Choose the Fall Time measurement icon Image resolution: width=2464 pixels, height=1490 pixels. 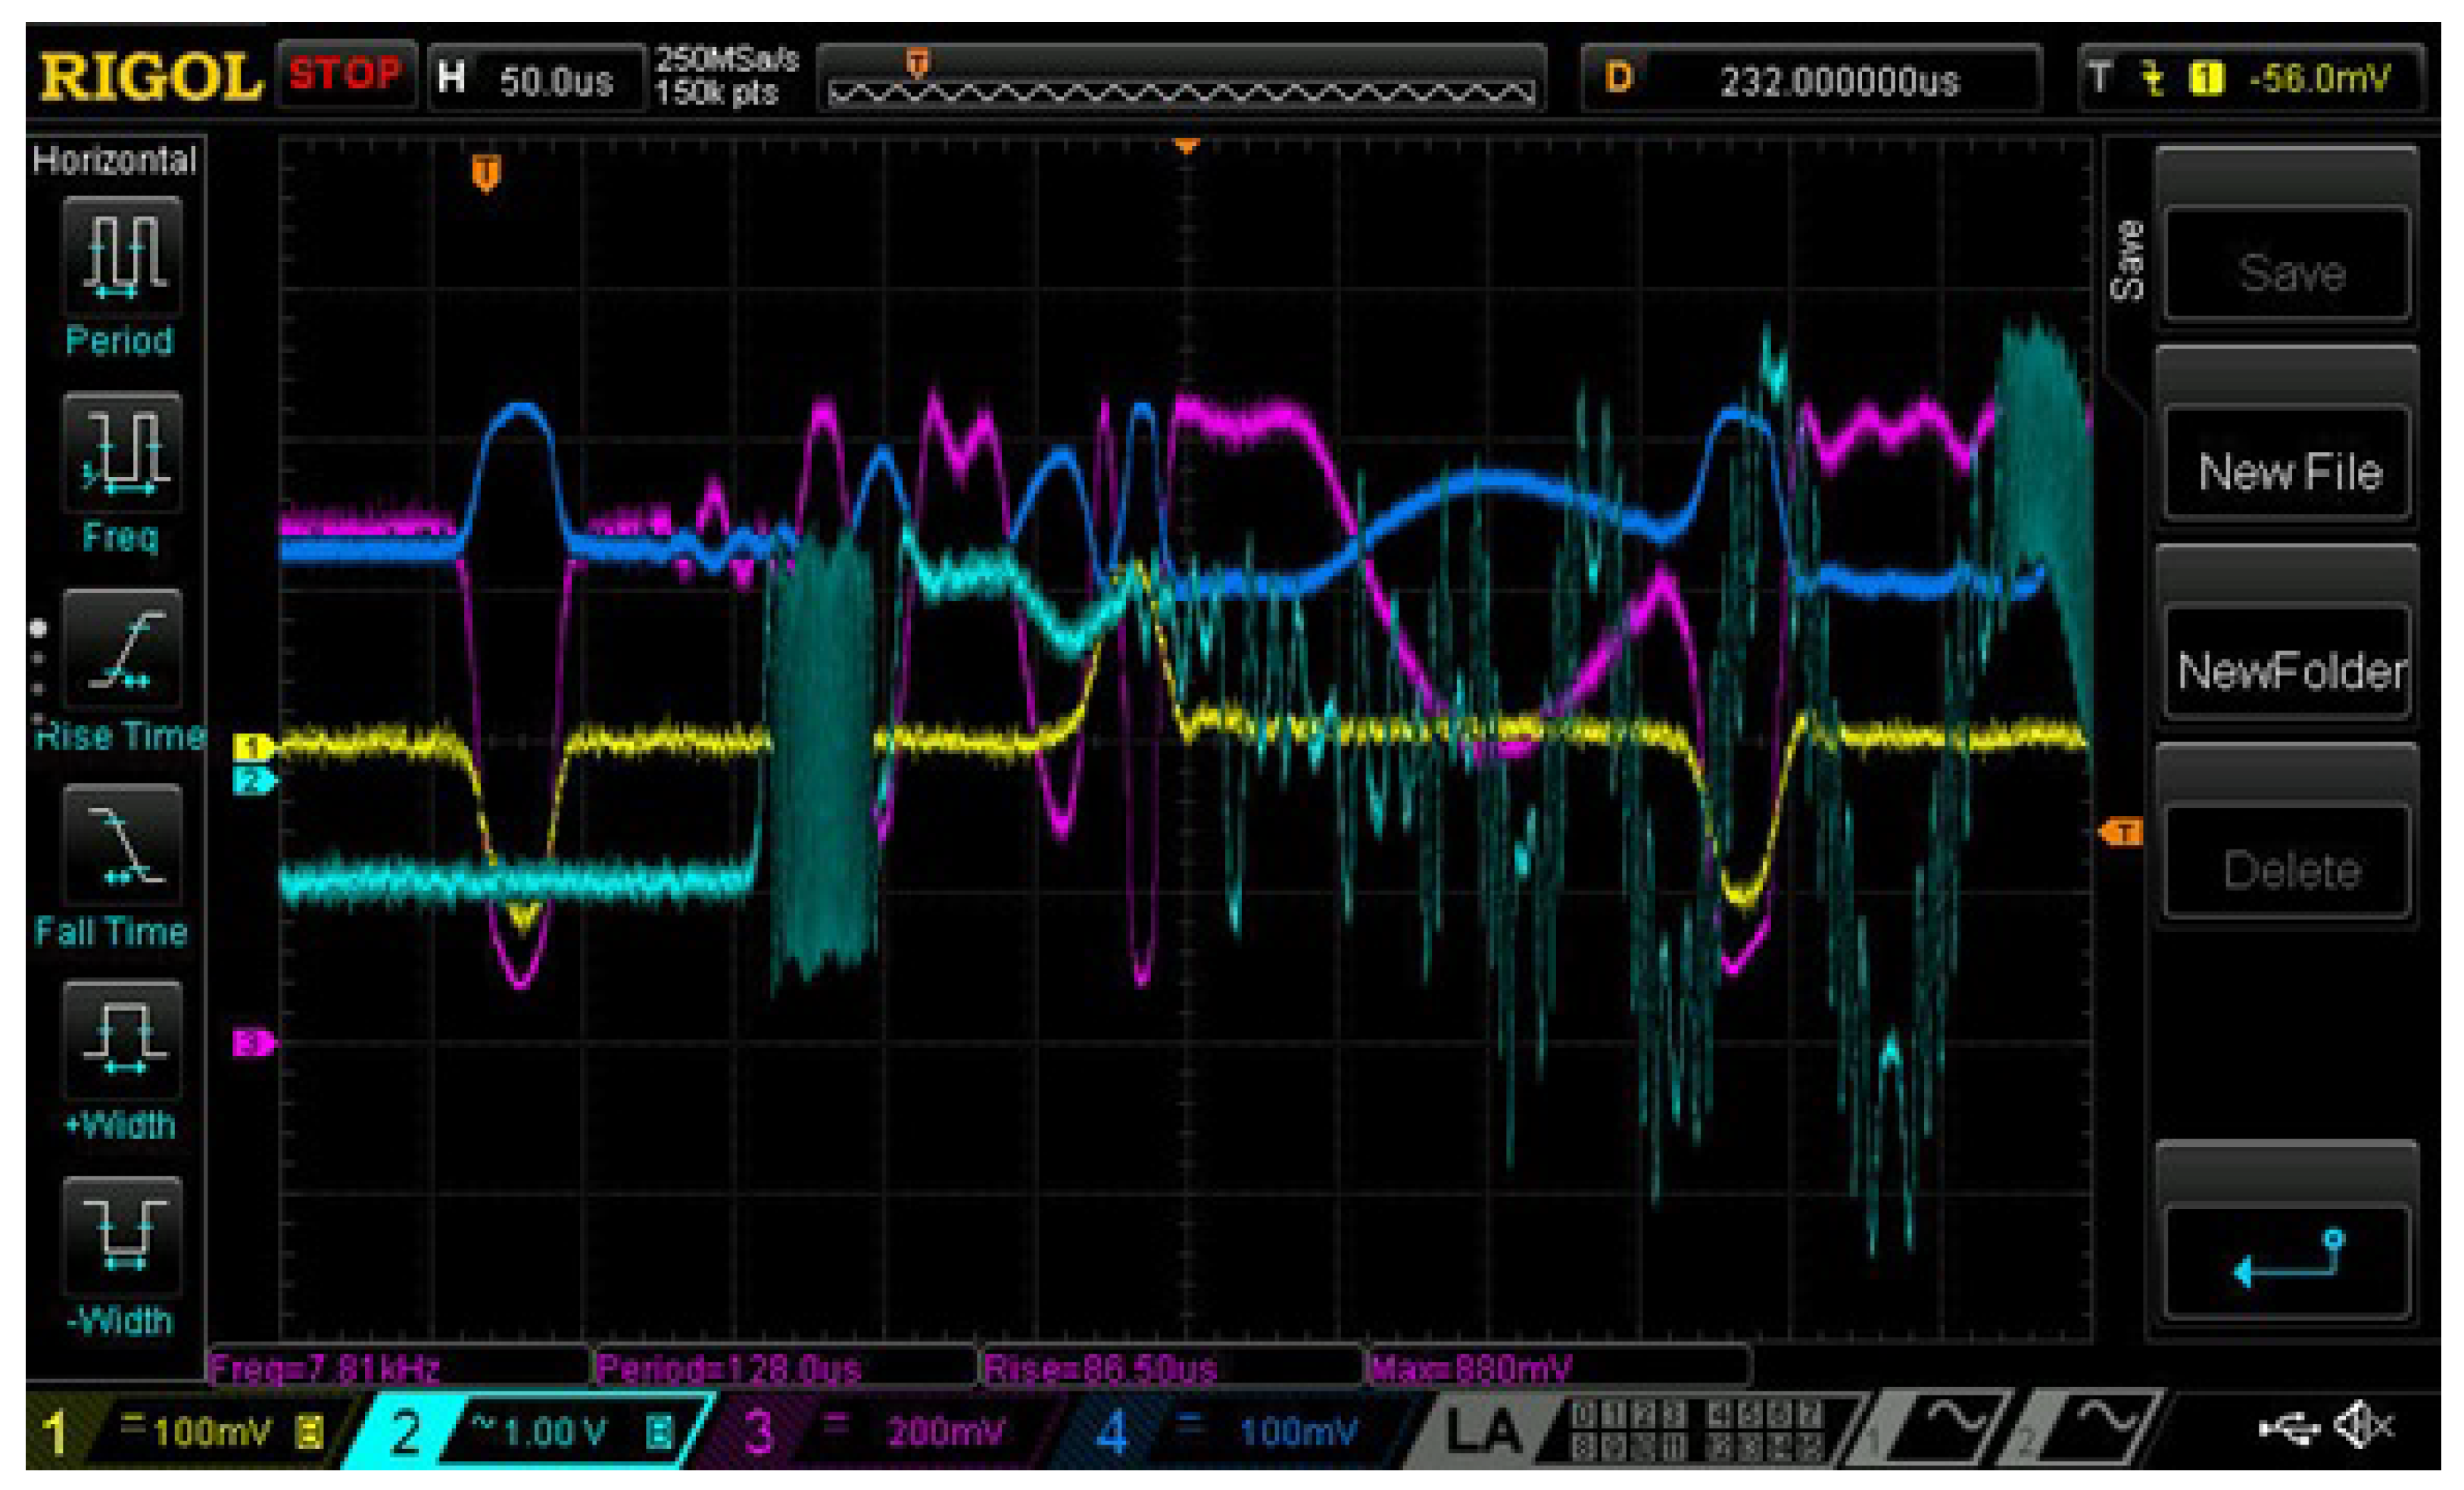(122, 846)
